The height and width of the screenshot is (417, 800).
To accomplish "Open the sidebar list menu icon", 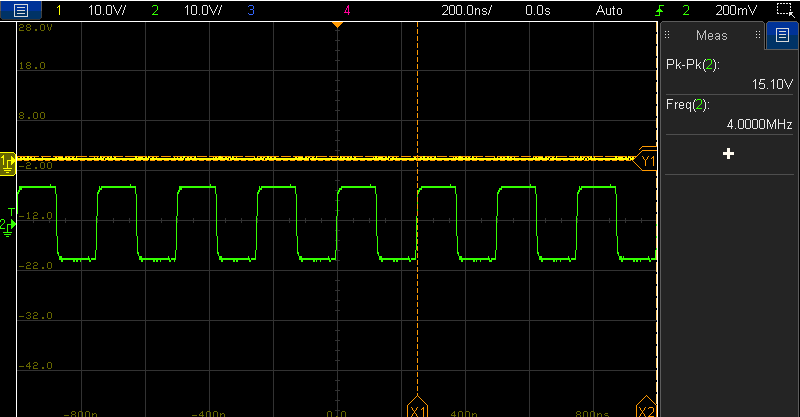I will coord(782,35).
